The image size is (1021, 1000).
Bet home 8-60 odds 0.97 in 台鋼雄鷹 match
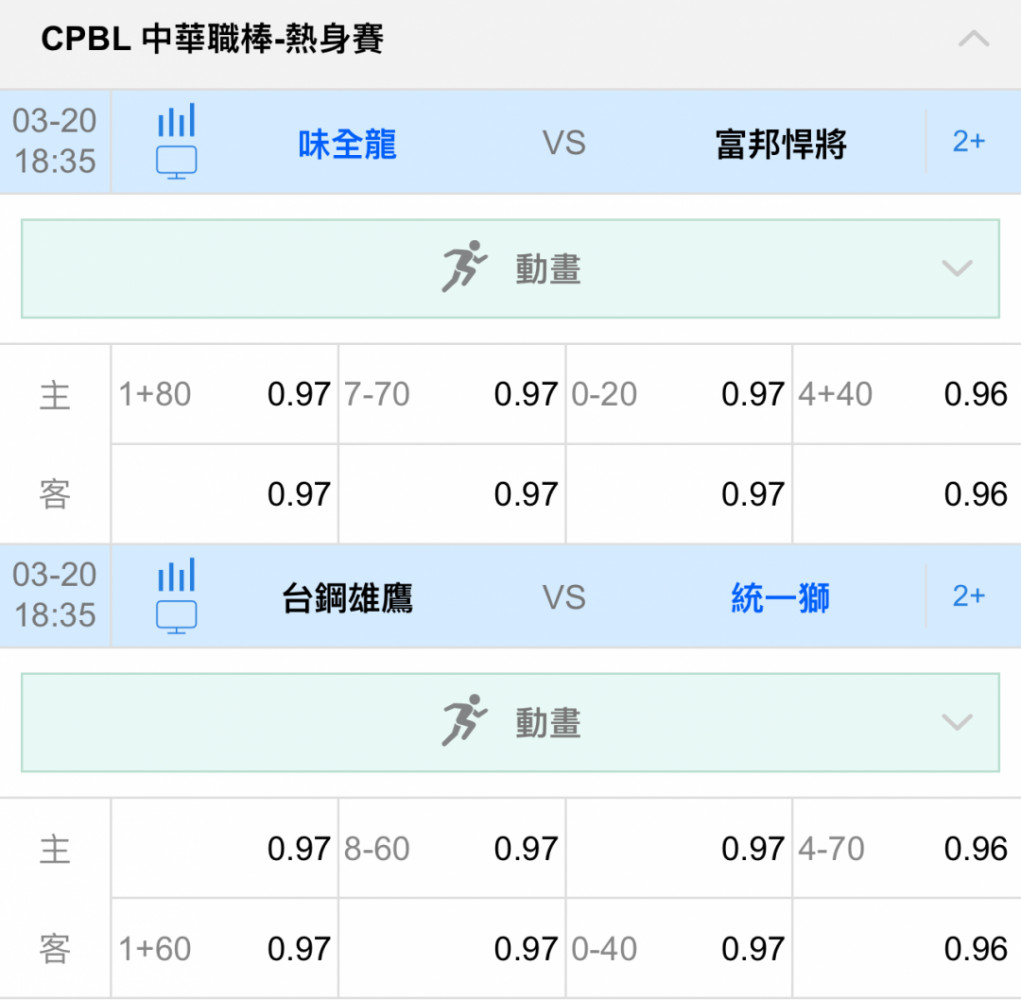(452, 848)
